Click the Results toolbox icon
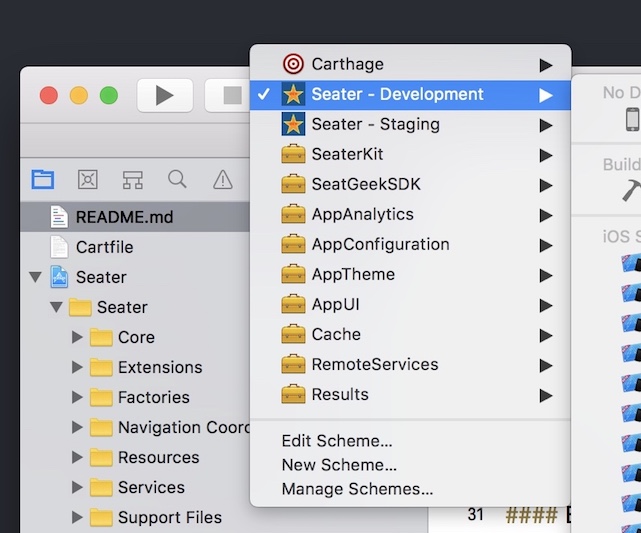 click(x=293, y=394)
